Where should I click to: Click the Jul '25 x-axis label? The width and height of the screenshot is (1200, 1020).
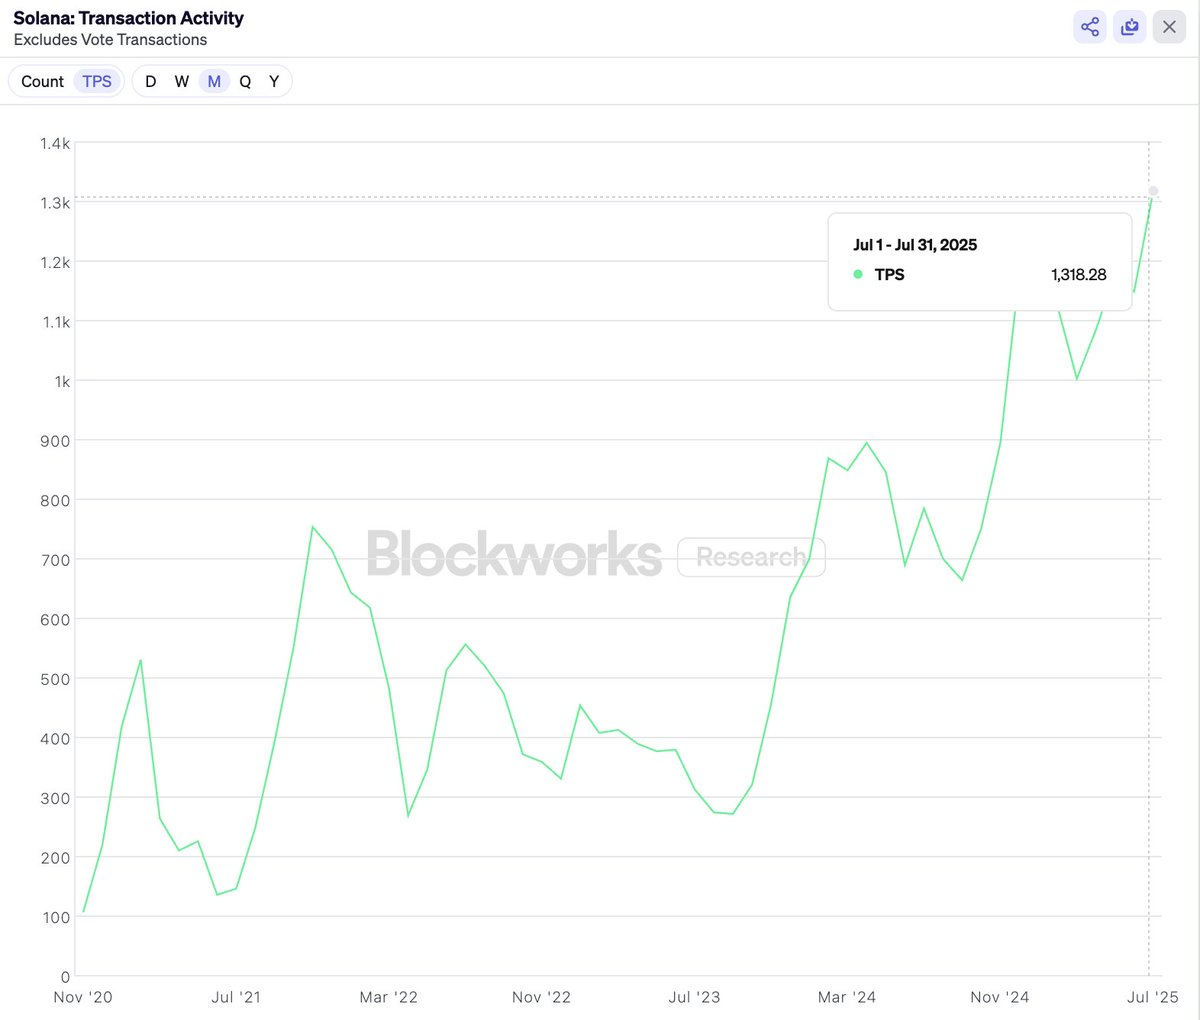[1152, 997]
